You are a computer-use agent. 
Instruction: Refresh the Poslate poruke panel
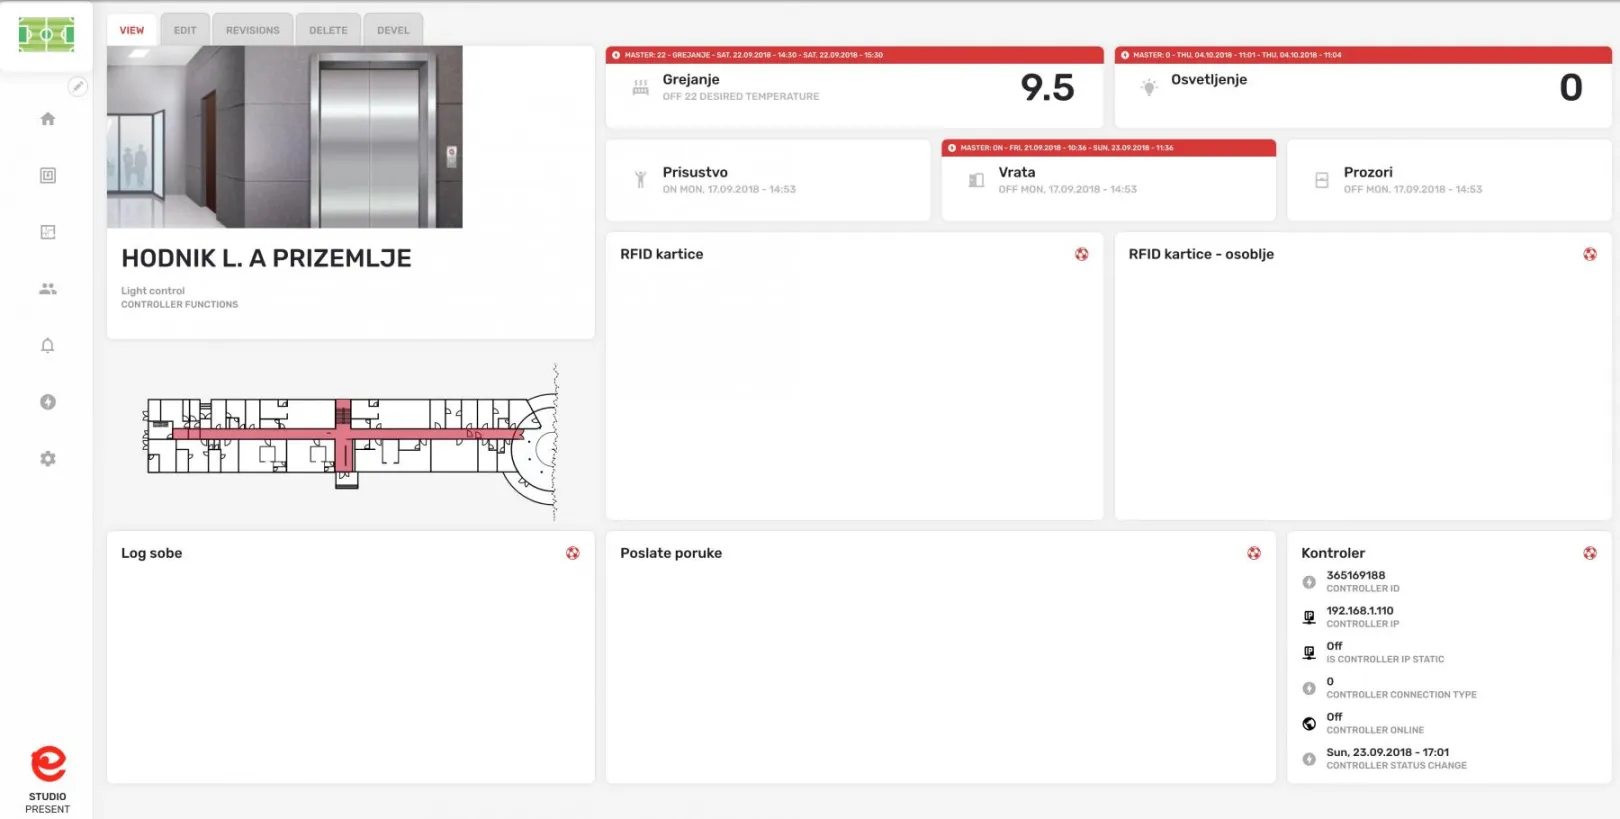tap(1253, 553)
